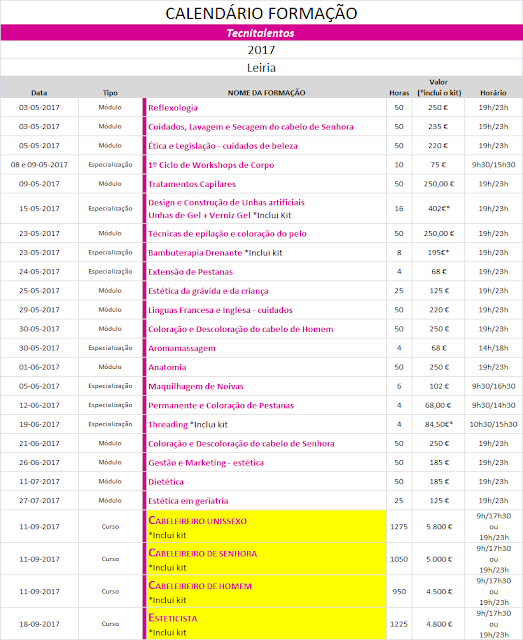This screenshot has height=640, width=523.
Task: Select Bambuterapia Drenante course name
Action: (195, 253)
